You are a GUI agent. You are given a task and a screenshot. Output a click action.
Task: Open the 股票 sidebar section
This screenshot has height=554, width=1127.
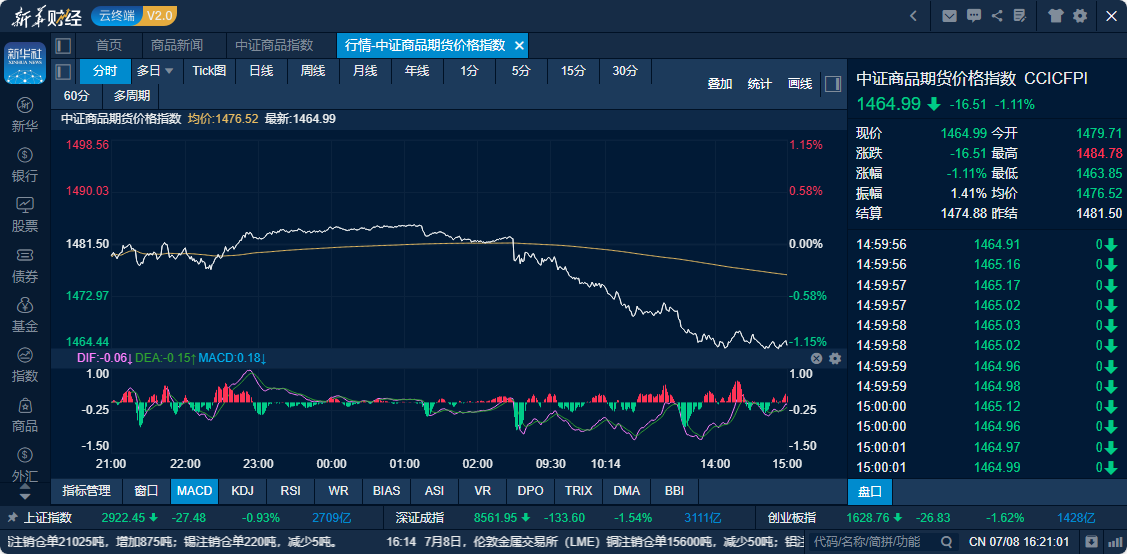[x=25, y=215]
